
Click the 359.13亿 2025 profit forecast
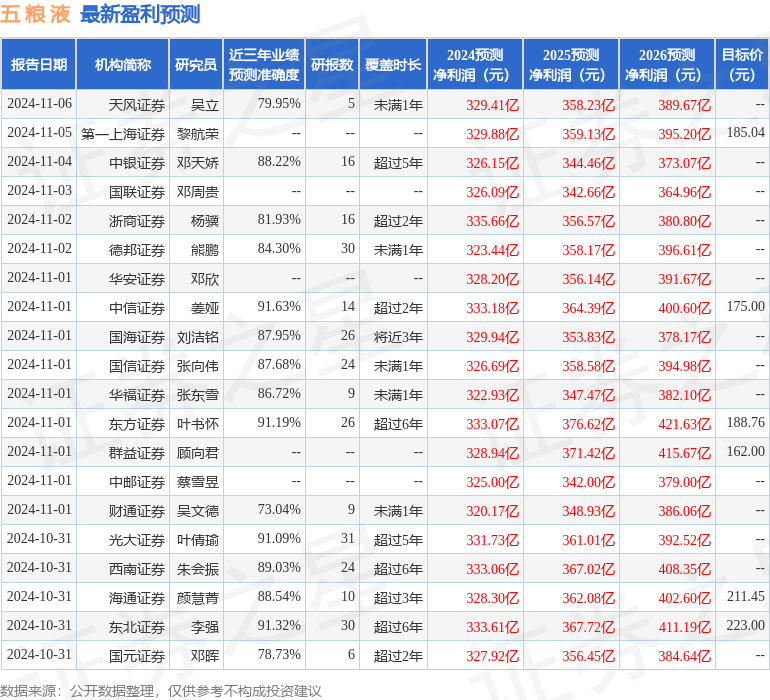tap(588, 134)
